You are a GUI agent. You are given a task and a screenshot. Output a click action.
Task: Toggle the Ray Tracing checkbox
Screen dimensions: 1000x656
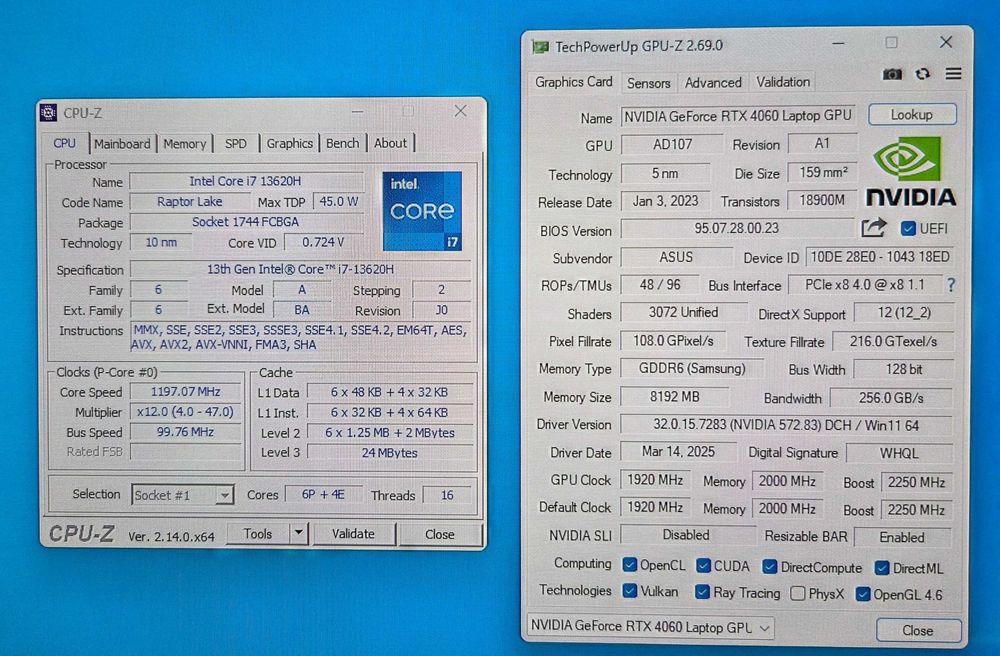point(702,592)
